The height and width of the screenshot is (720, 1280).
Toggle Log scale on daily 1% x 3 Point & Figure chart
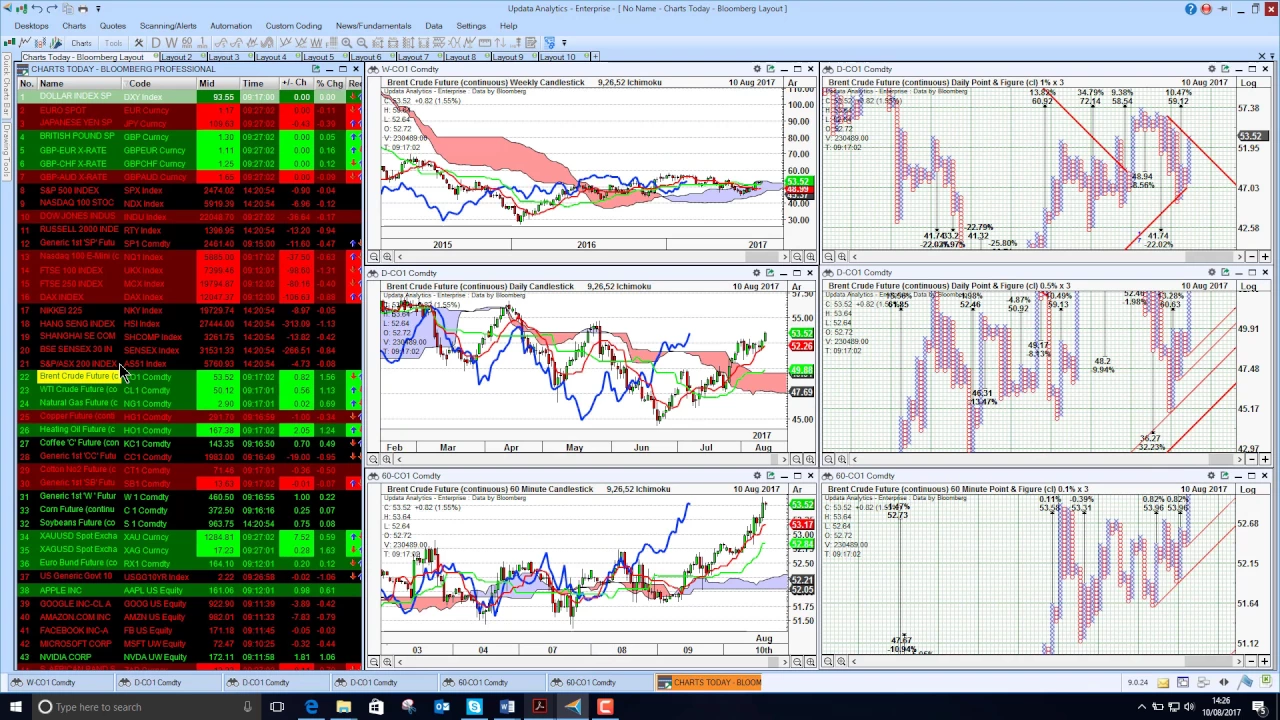pos(1248,83)
